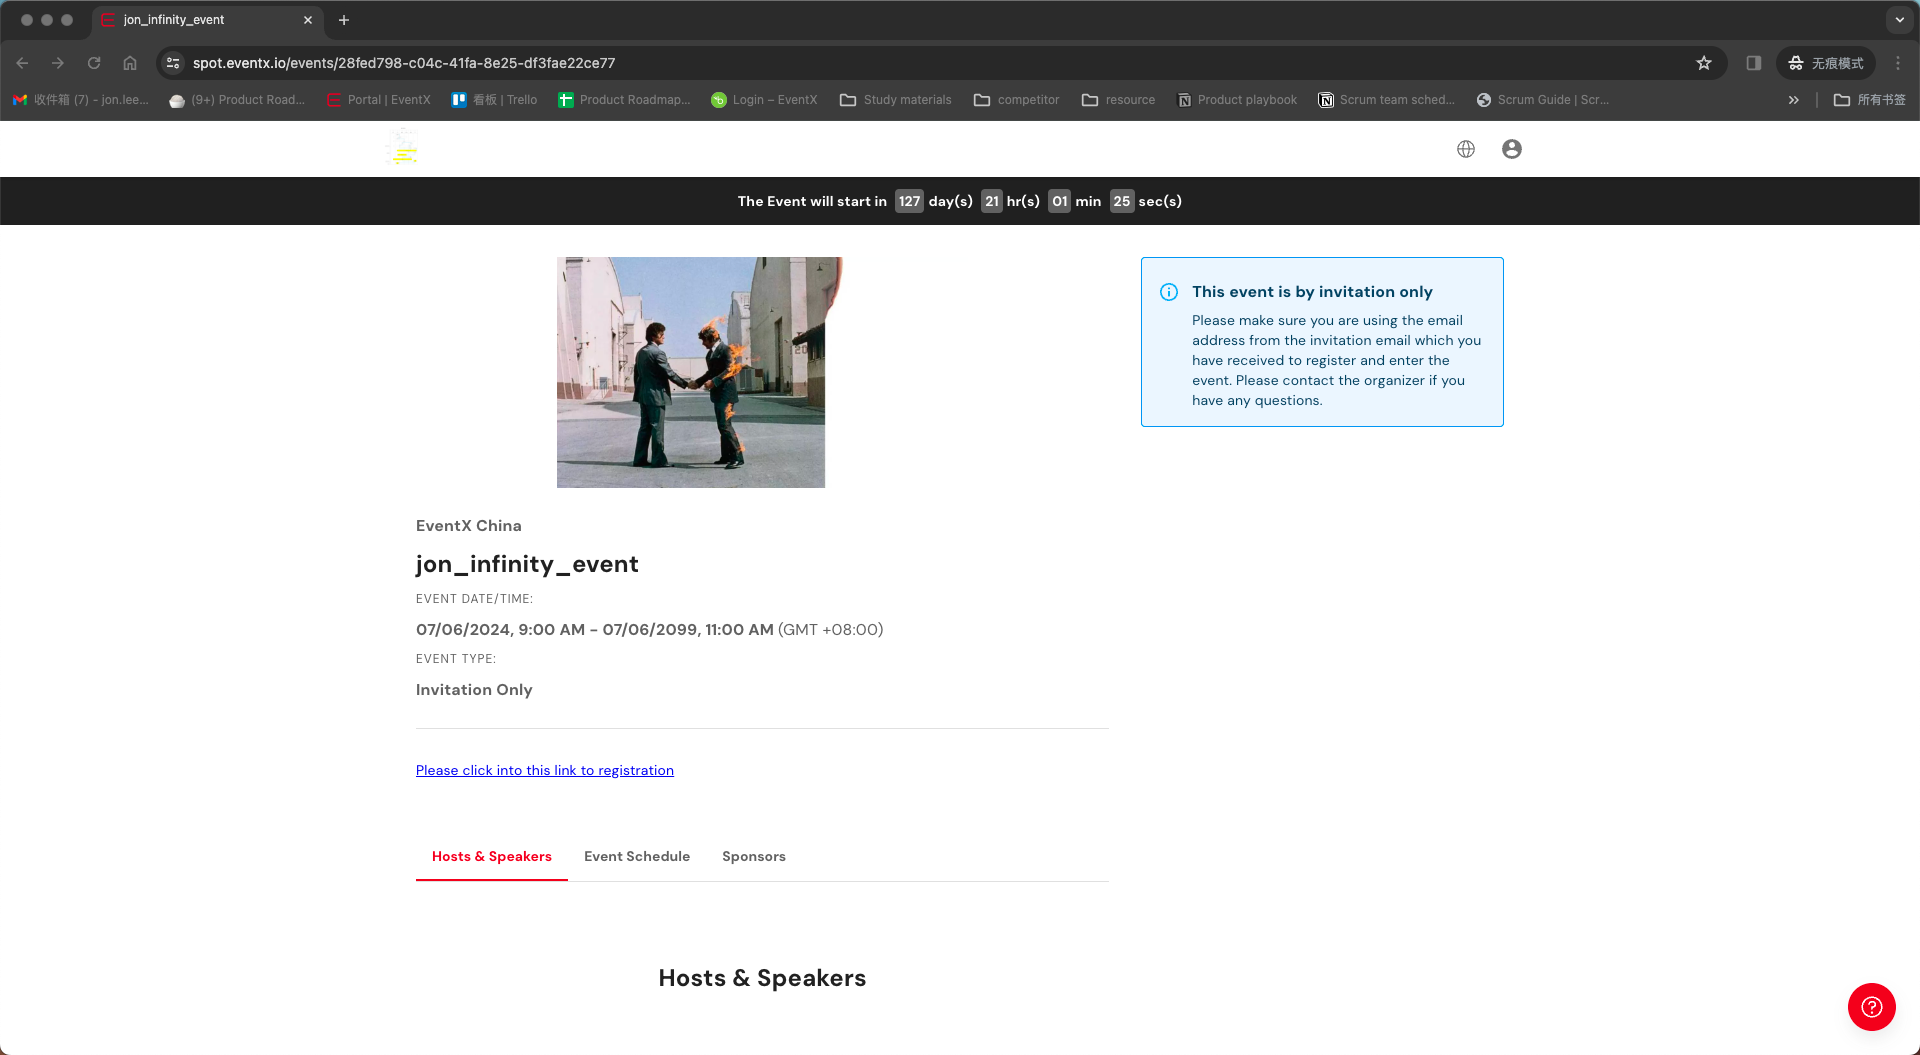1920x1055 pixels.
Task: Open green Product Roadmap bookmark
Action: coord(625,100)
